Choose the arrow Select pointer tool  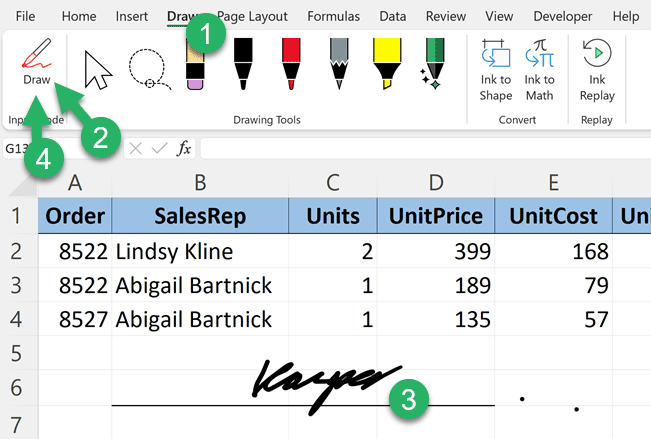point(98,70)
